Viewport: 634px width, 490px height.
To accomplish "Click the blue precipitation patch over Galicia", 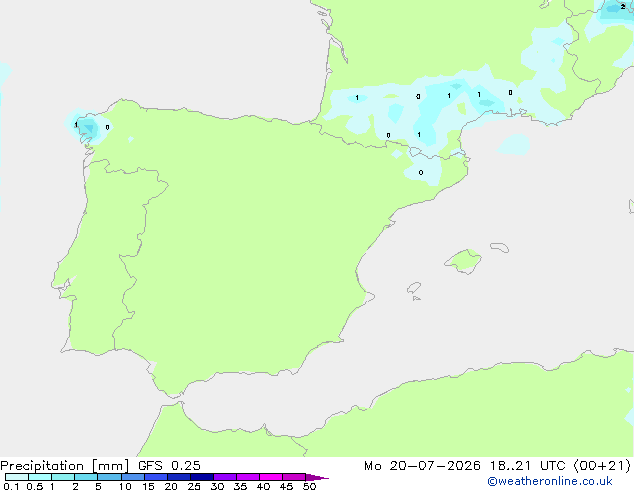I will click(x=87, y=127).
